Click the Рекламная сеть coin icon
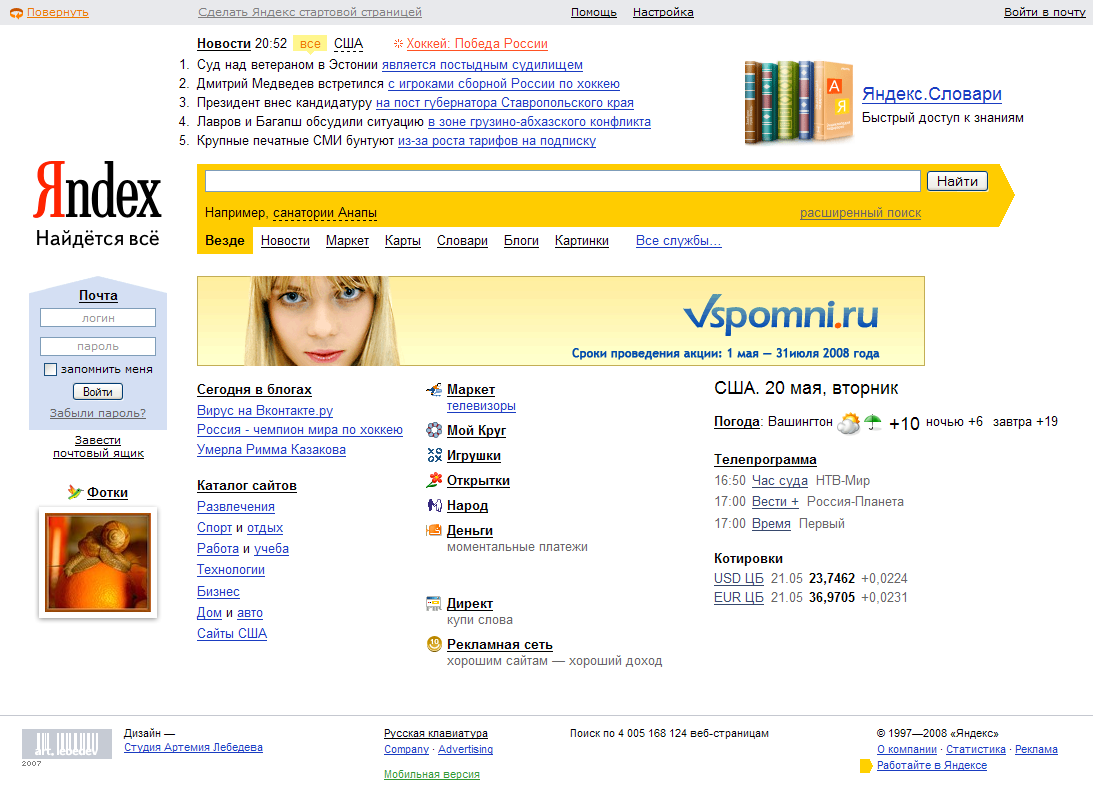The width and height of the screenshot is (1093, 807). (x=434, y=644)
